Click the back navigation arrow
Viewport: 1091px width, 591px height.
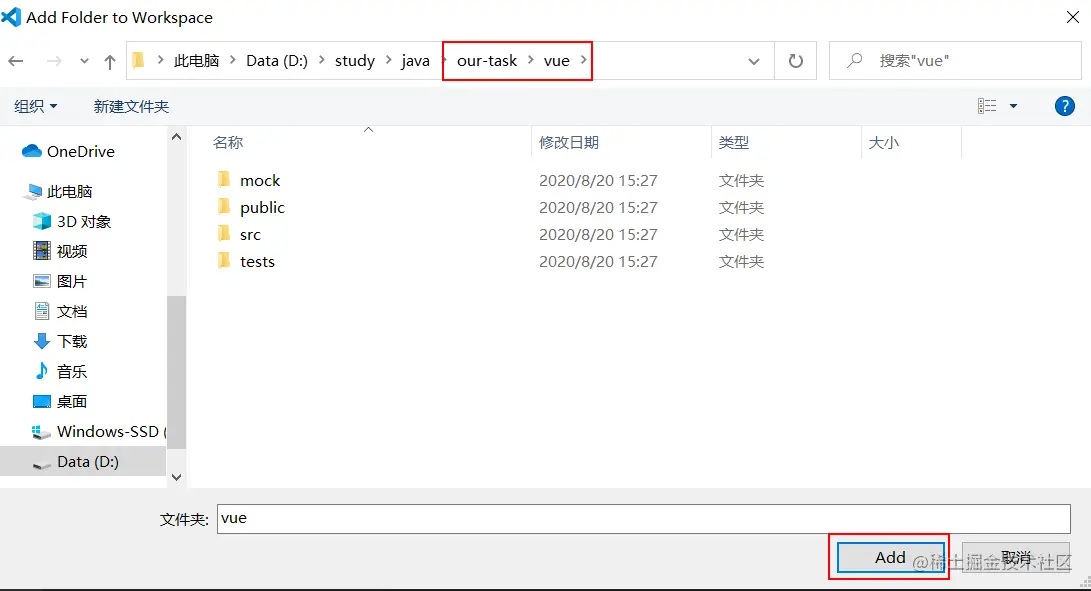[16, 60]
